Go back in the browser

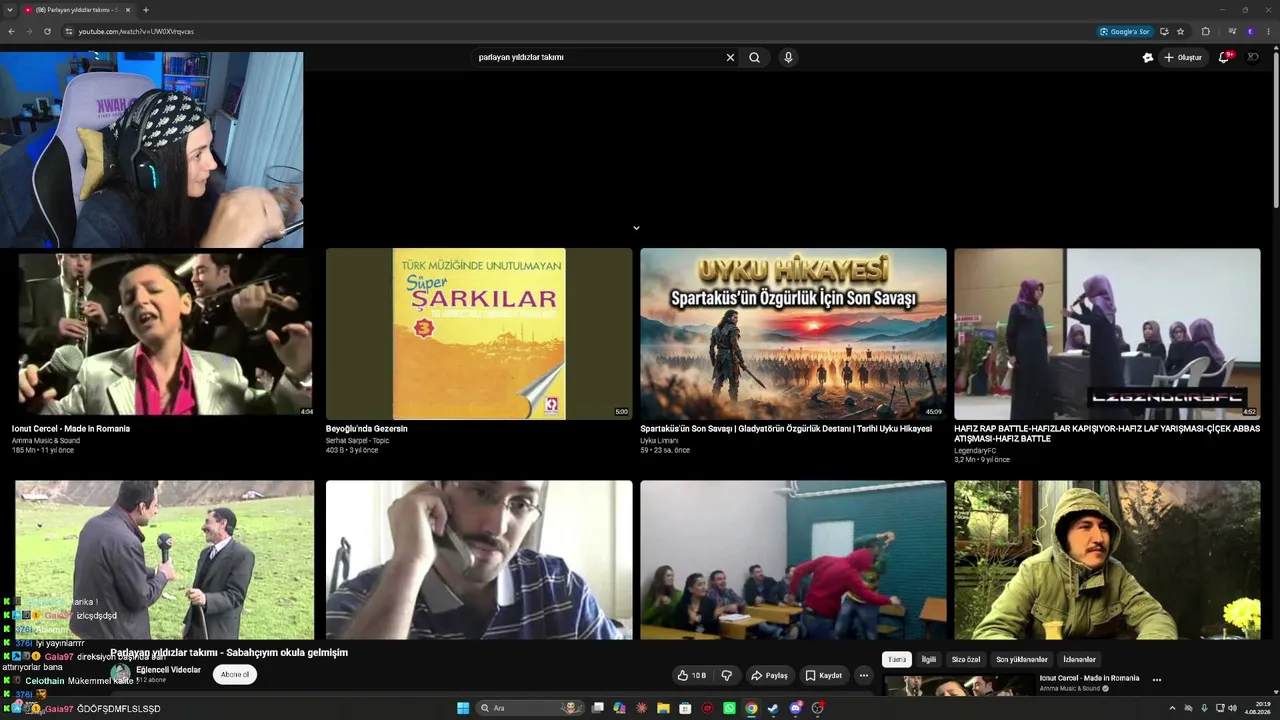point(11,31)
